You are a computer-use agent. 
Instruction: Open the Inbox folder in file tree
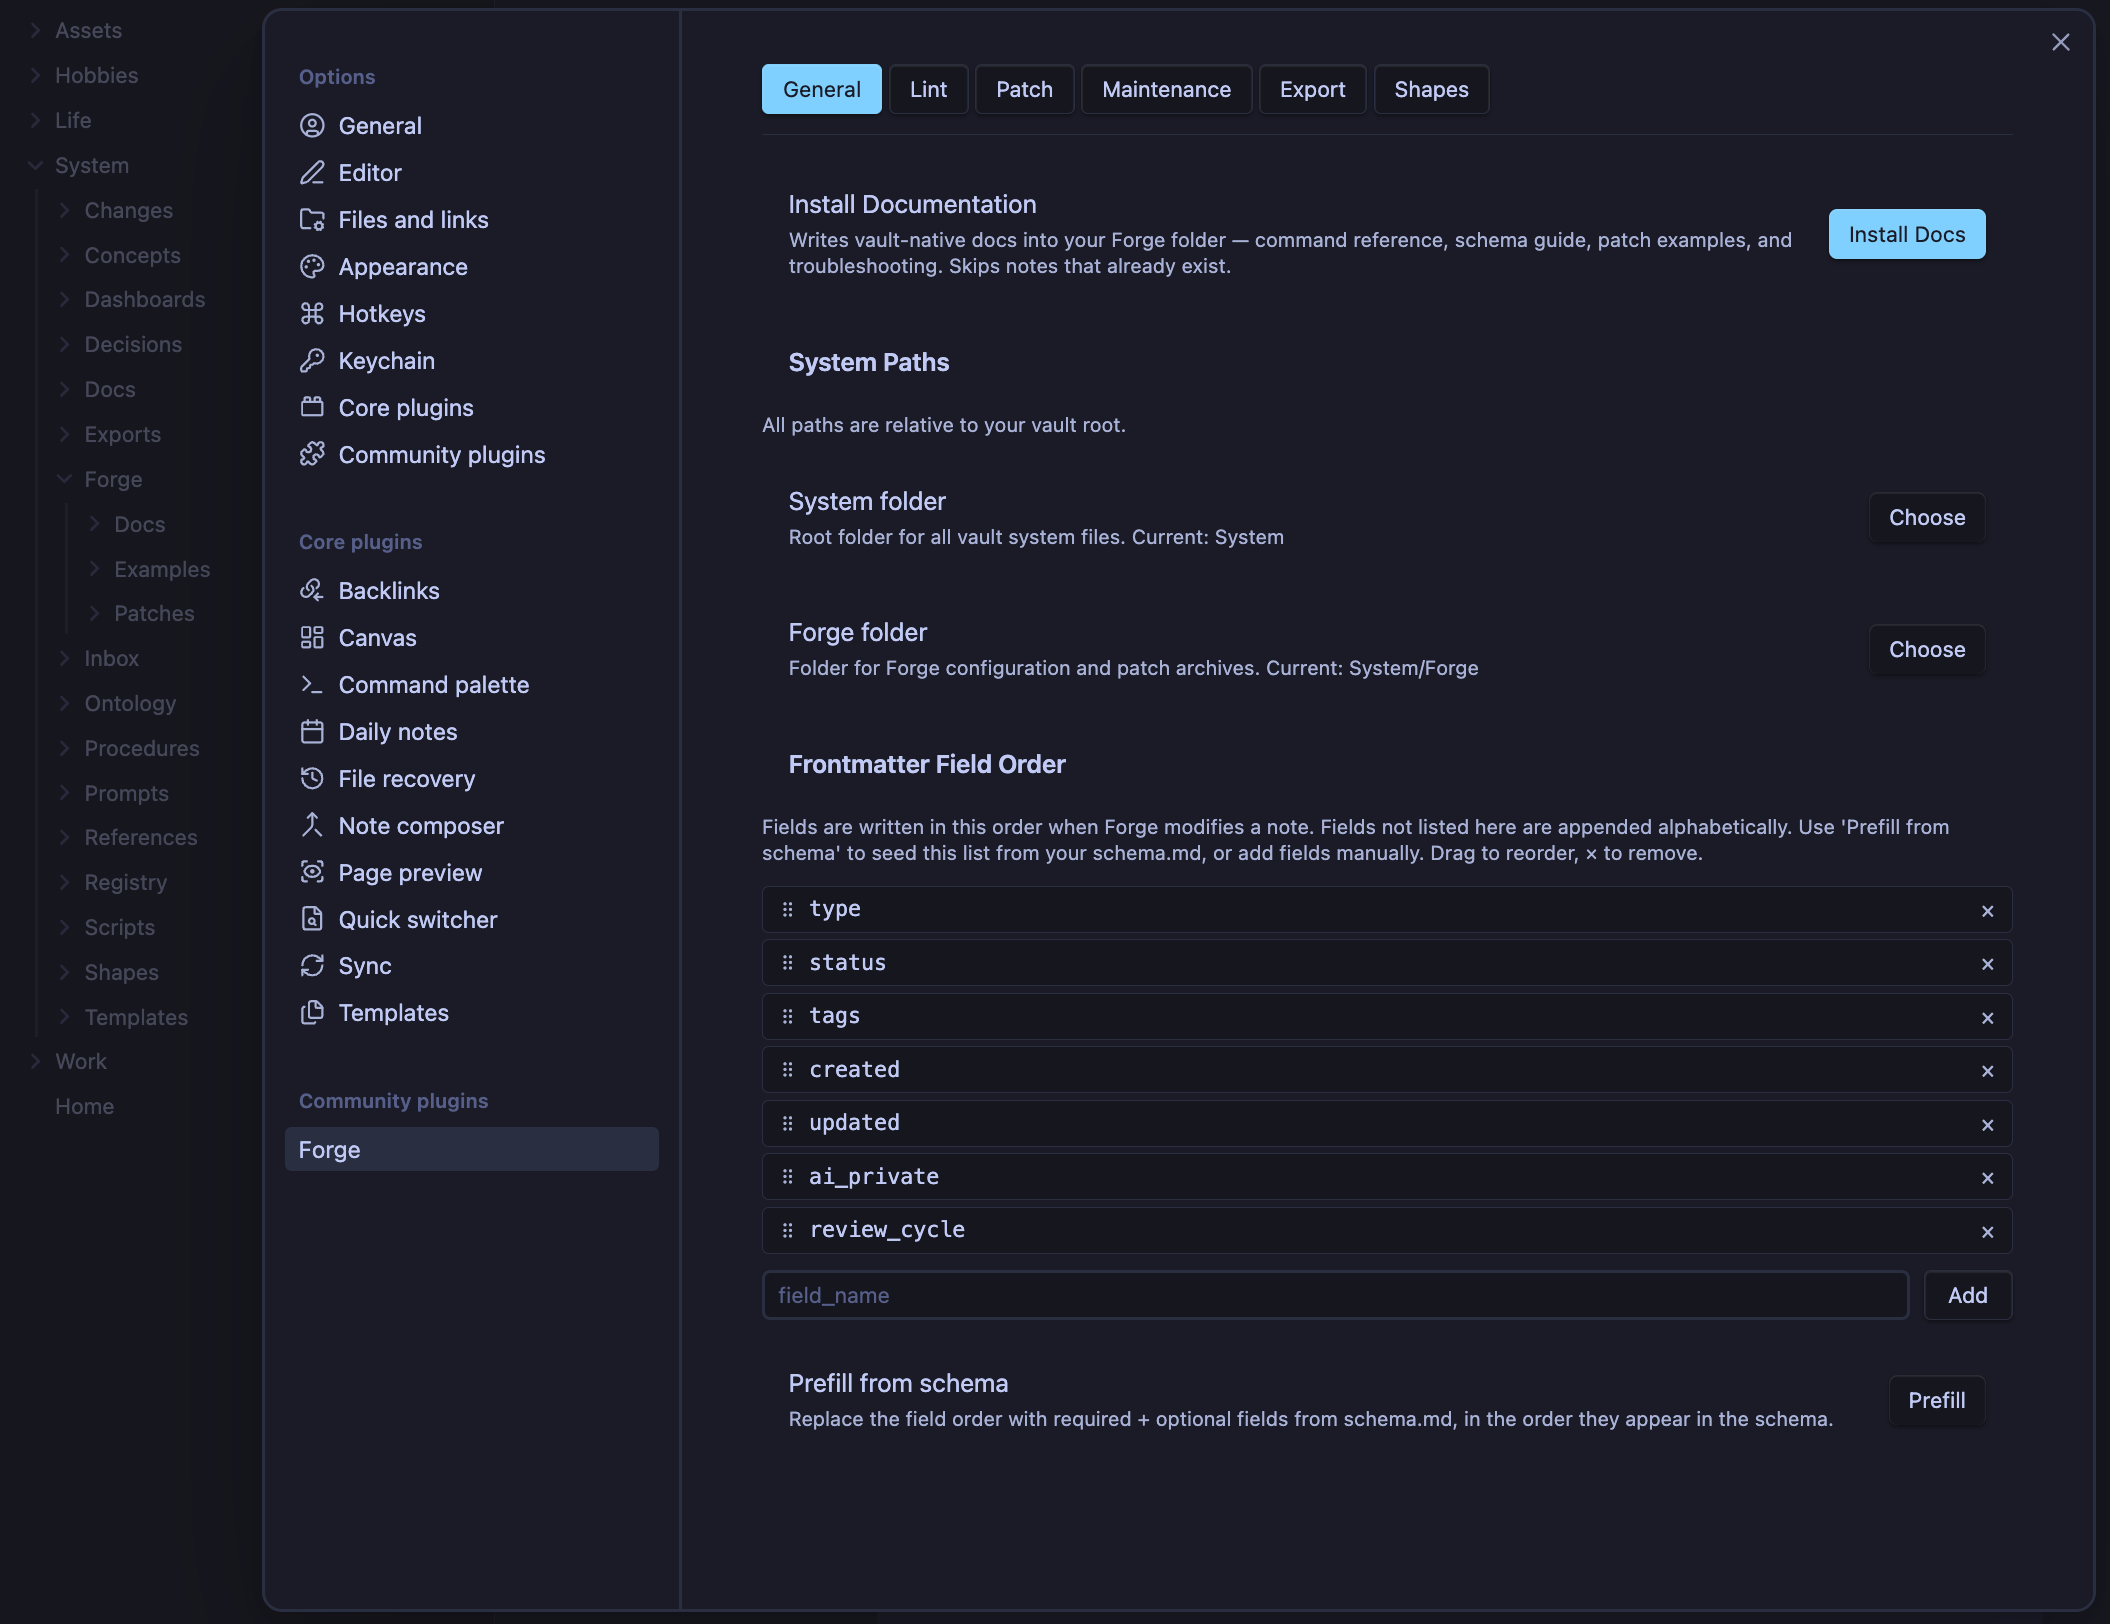[x=111, y=659]
